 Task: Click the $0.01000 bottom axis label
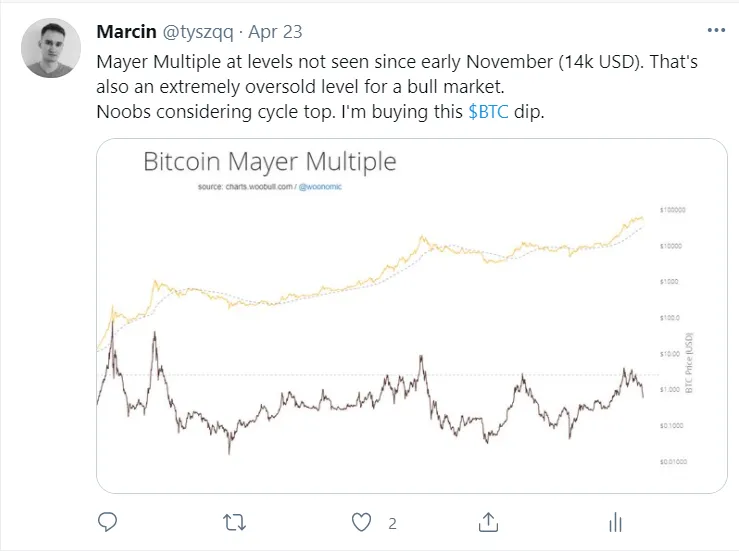(673, 461)
